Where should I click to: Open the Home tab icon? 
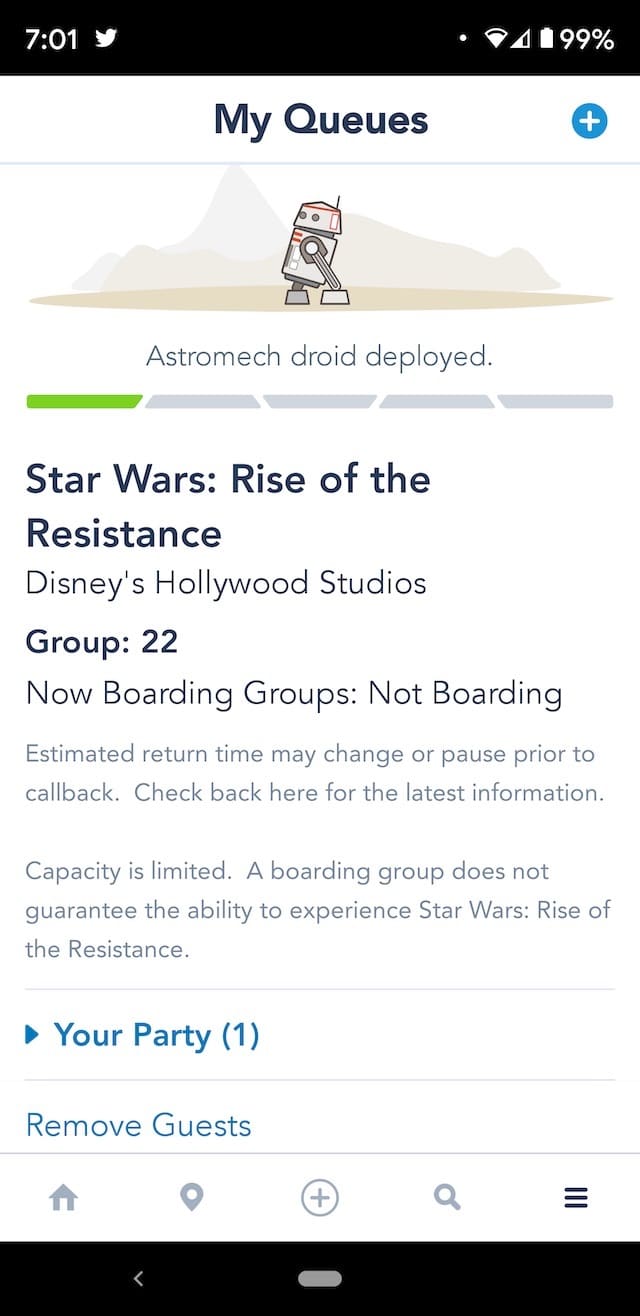pos(63,1197)
